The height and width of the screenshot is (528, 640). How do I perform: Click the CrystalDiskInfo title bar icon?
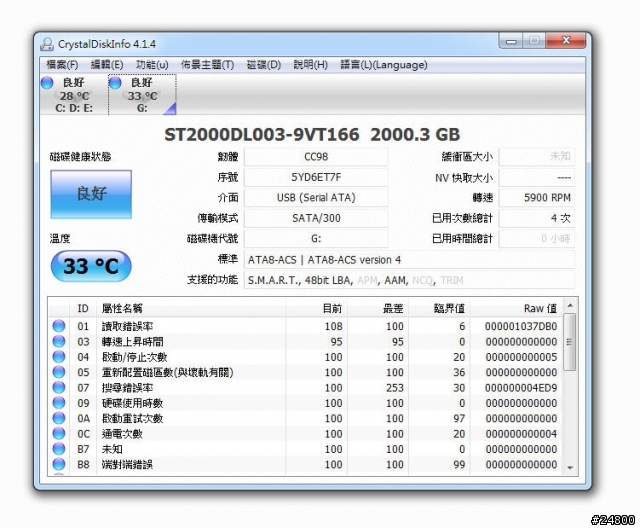(47, 44)
